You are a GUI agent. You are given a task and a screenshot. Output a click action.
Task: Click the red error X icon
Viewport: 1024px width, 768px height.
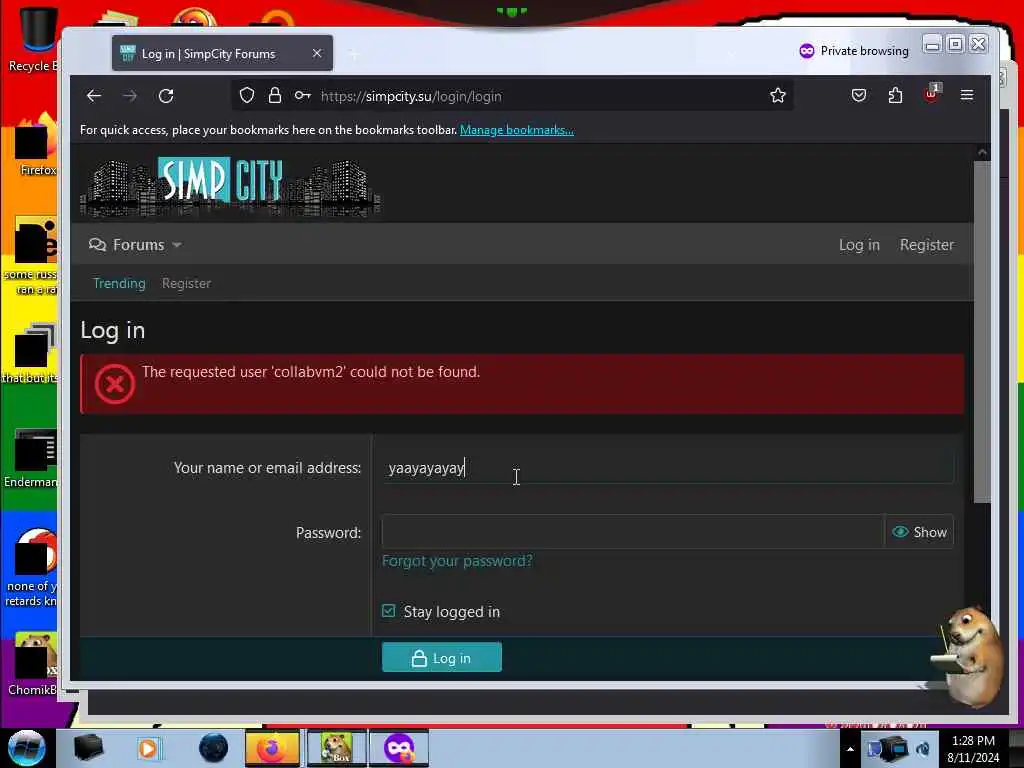pos(114,384)
